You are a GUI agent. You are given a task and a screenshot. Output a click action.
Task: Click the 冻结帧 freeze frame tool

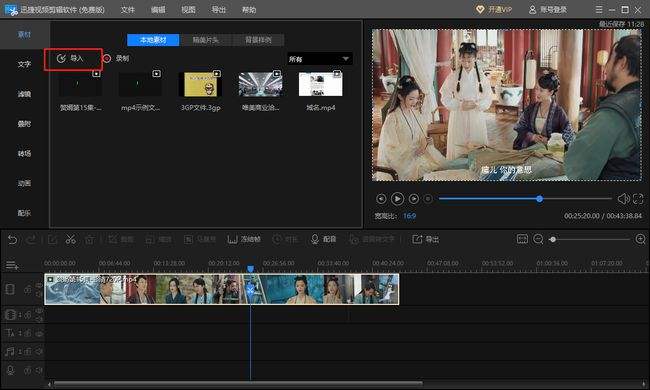(244, 239)
